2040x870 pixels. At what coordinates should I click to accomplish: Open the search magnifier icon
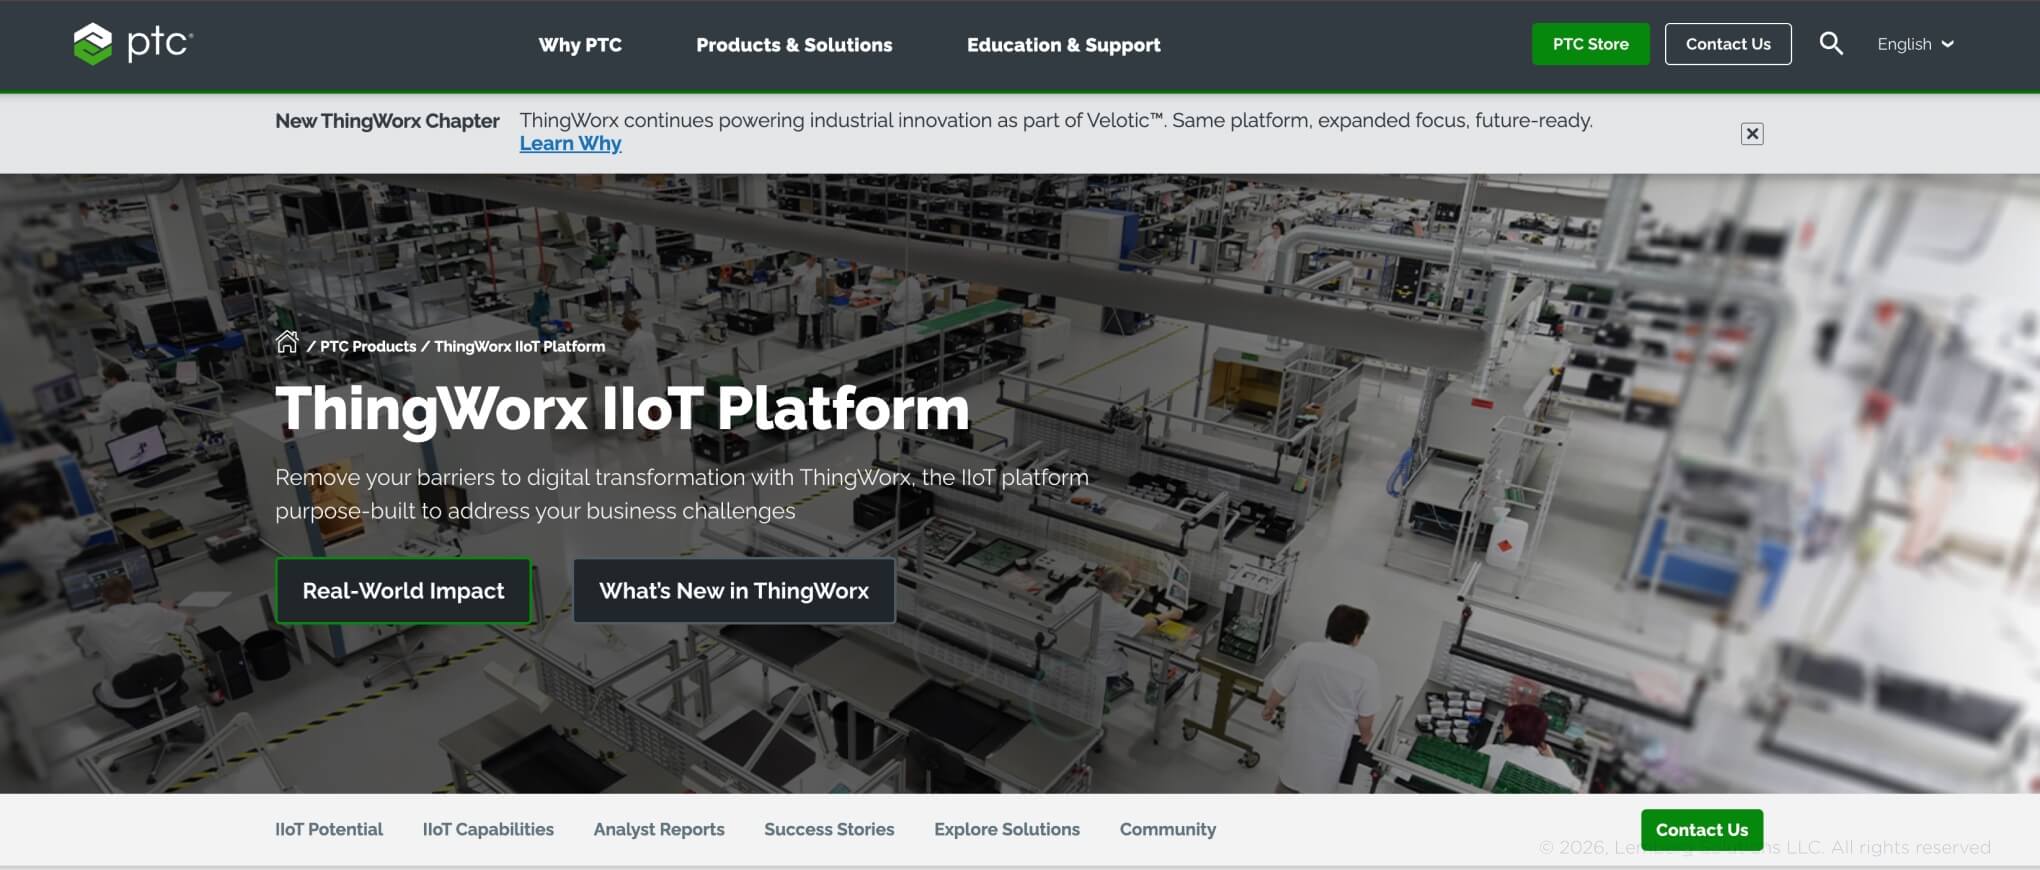click(x=1831, y=44)
